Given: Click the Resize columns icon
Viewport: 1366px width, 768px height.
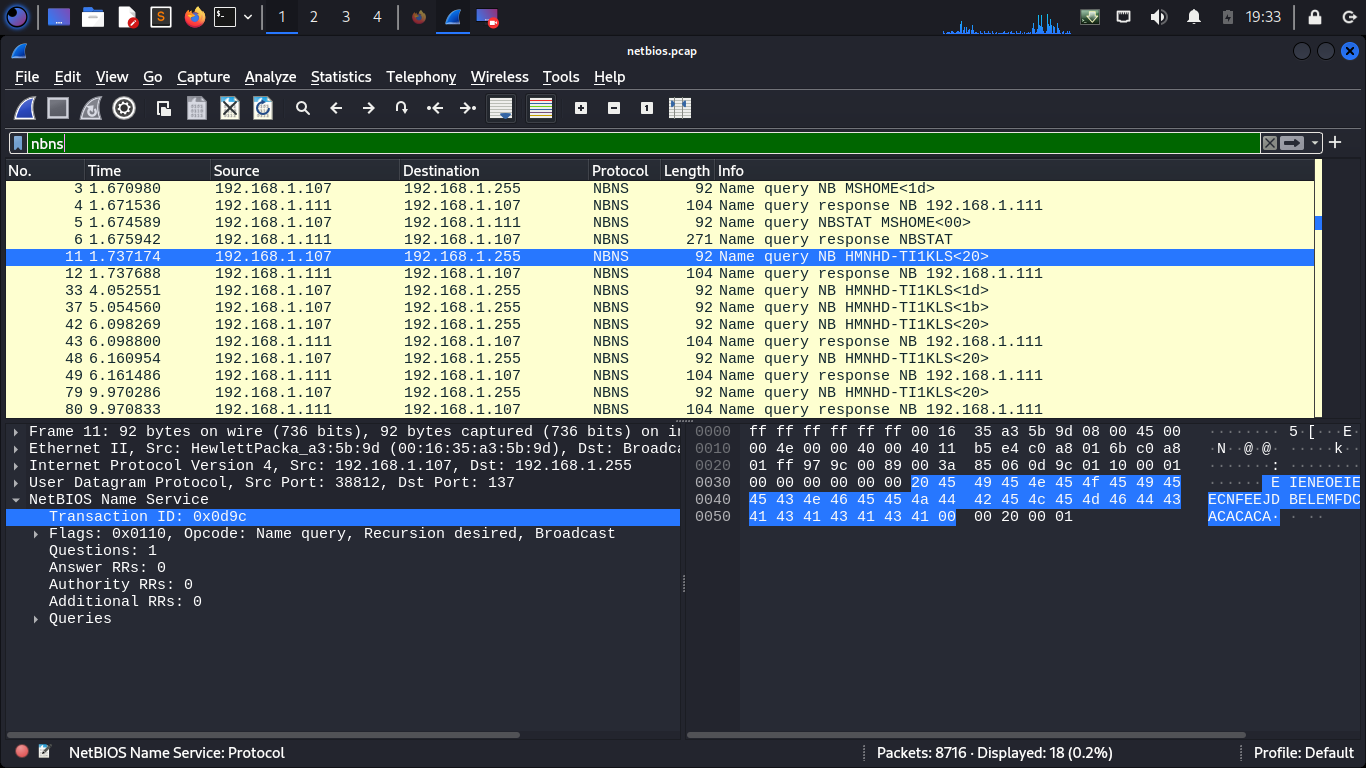Looking at the screenshot, I should [x=680, y=108].
